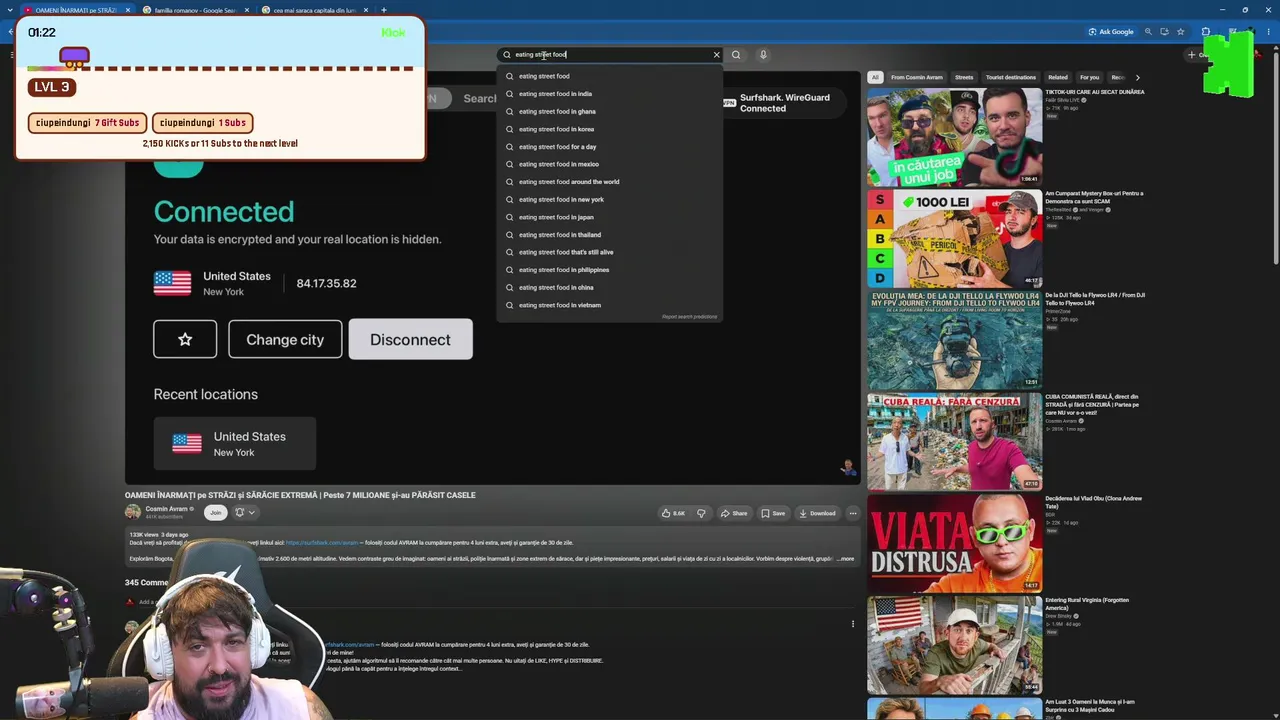
Task: Open the 1000 LEI Mystery Box video thumbnail
Action: click(x=954, y=239)
